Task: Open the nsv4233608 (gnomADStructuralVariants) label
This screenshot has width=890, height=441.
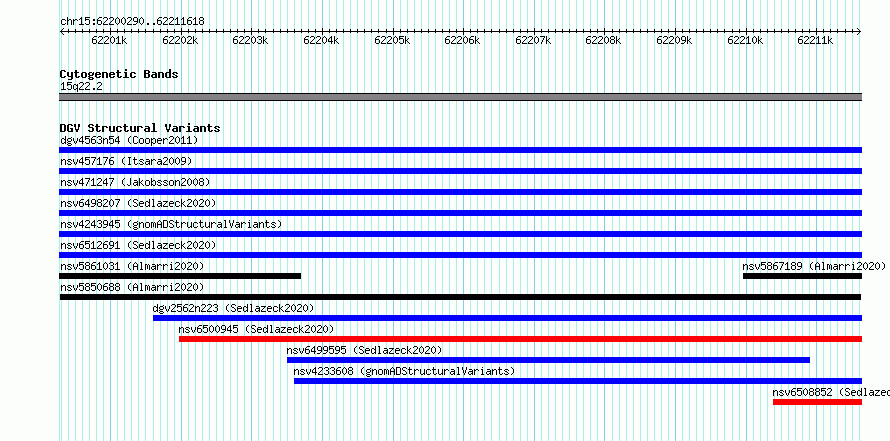Action: (404, 372)
